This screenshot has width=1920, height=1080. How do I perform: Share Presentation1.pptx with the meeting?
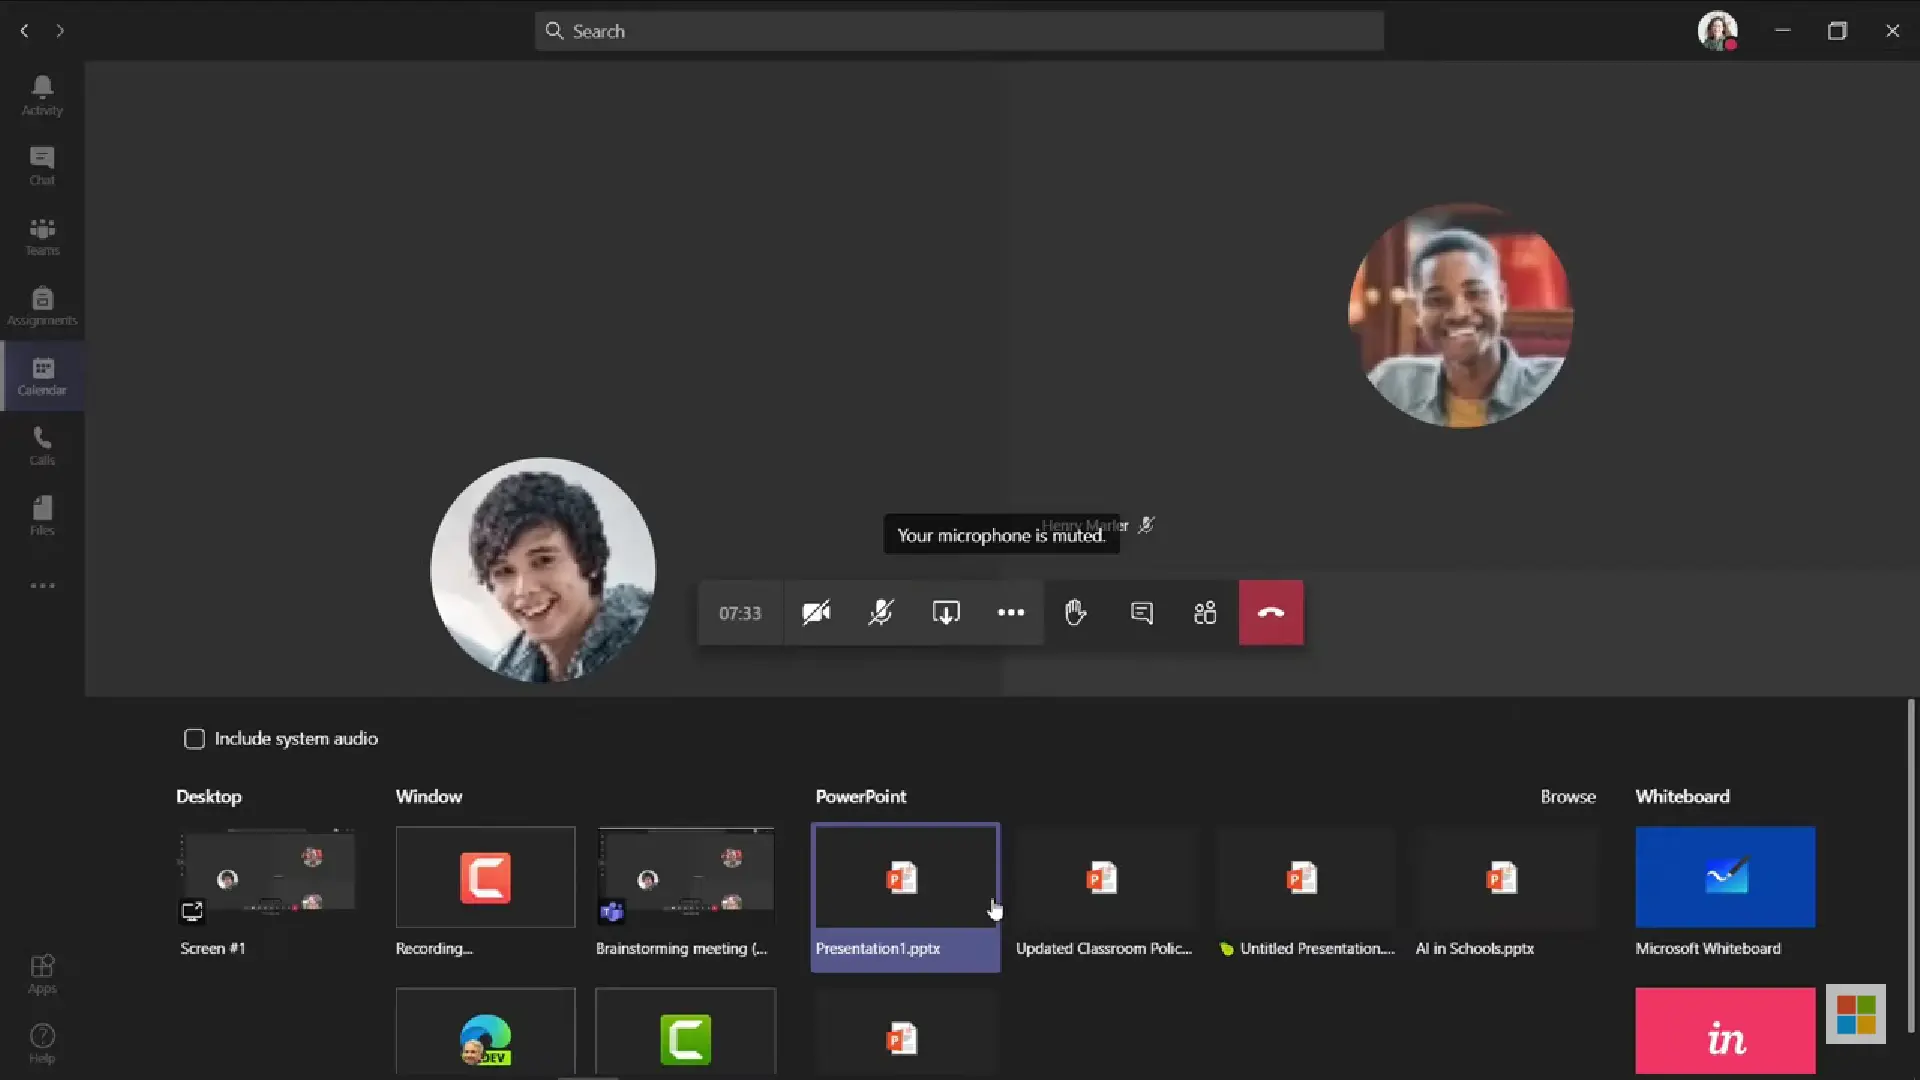pos(905,877)
